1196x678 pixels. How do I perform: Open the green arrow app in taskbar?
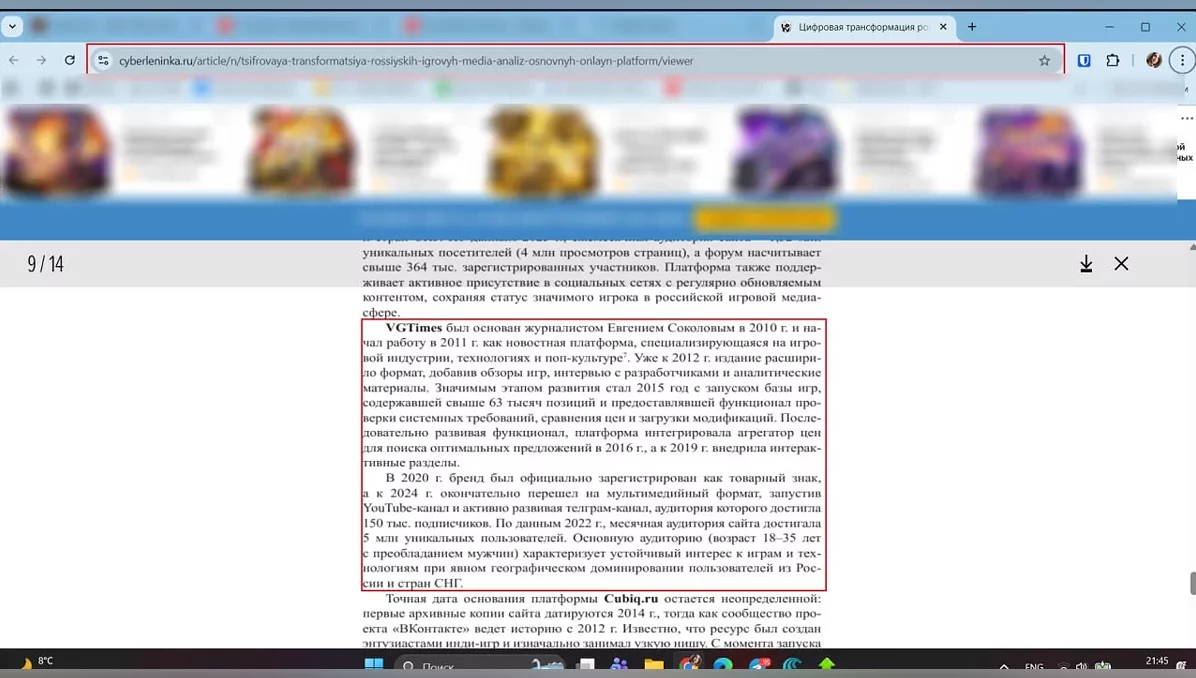[x=826, y=664]
